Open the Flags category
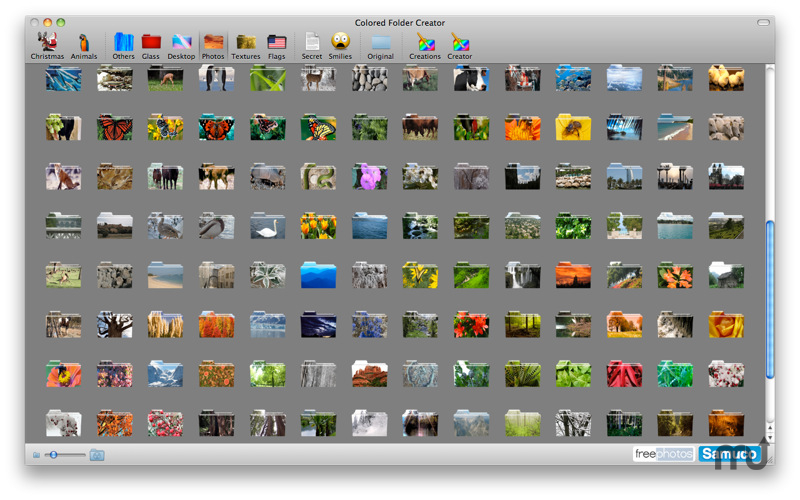 pyautogui.click(x=277, y=46)
